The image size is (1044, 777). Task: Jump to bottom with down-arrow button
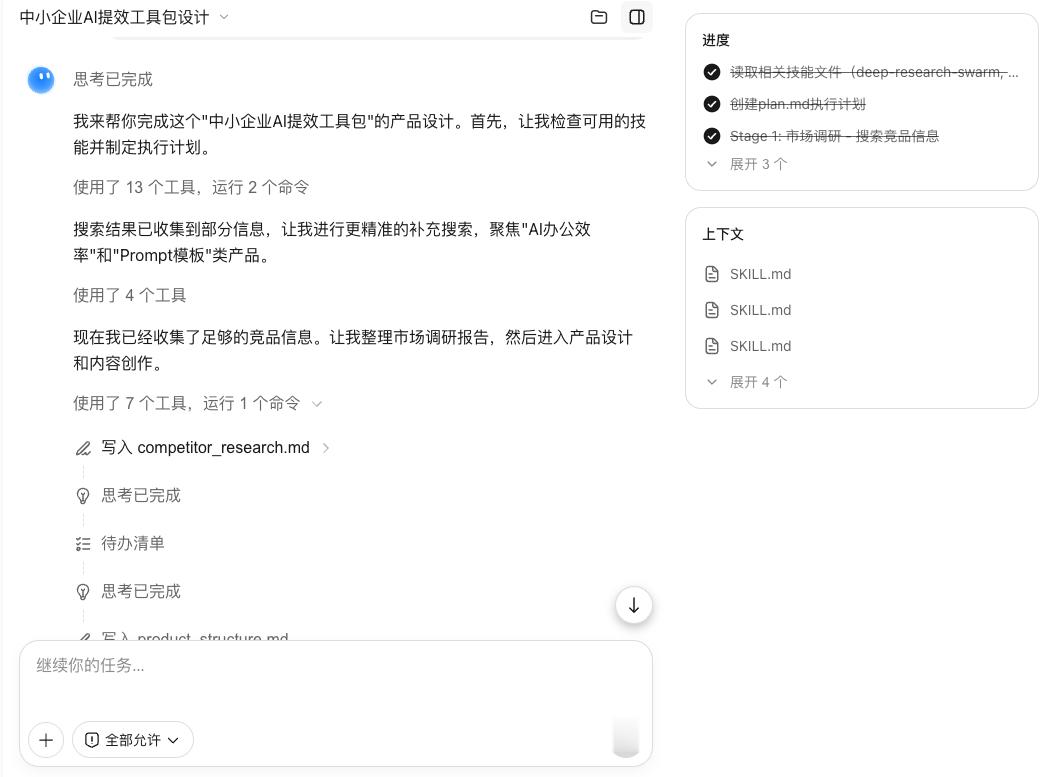(633, 605)
